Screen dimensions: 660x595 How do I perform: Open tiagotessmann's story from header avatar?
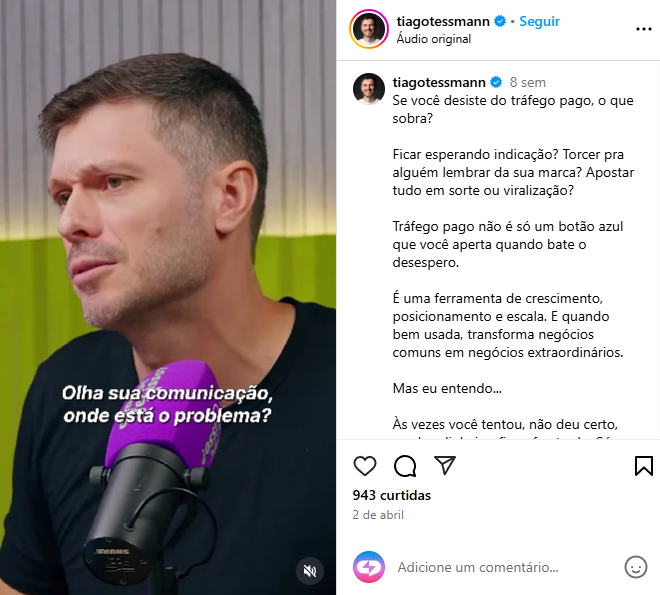coord(369,29)
